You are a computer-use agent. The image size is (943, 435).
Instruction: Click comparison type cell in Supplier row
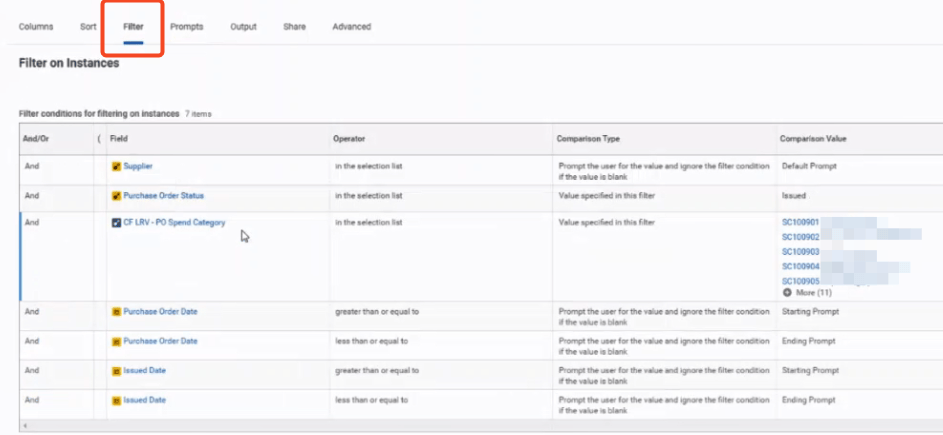click(664, 171)
